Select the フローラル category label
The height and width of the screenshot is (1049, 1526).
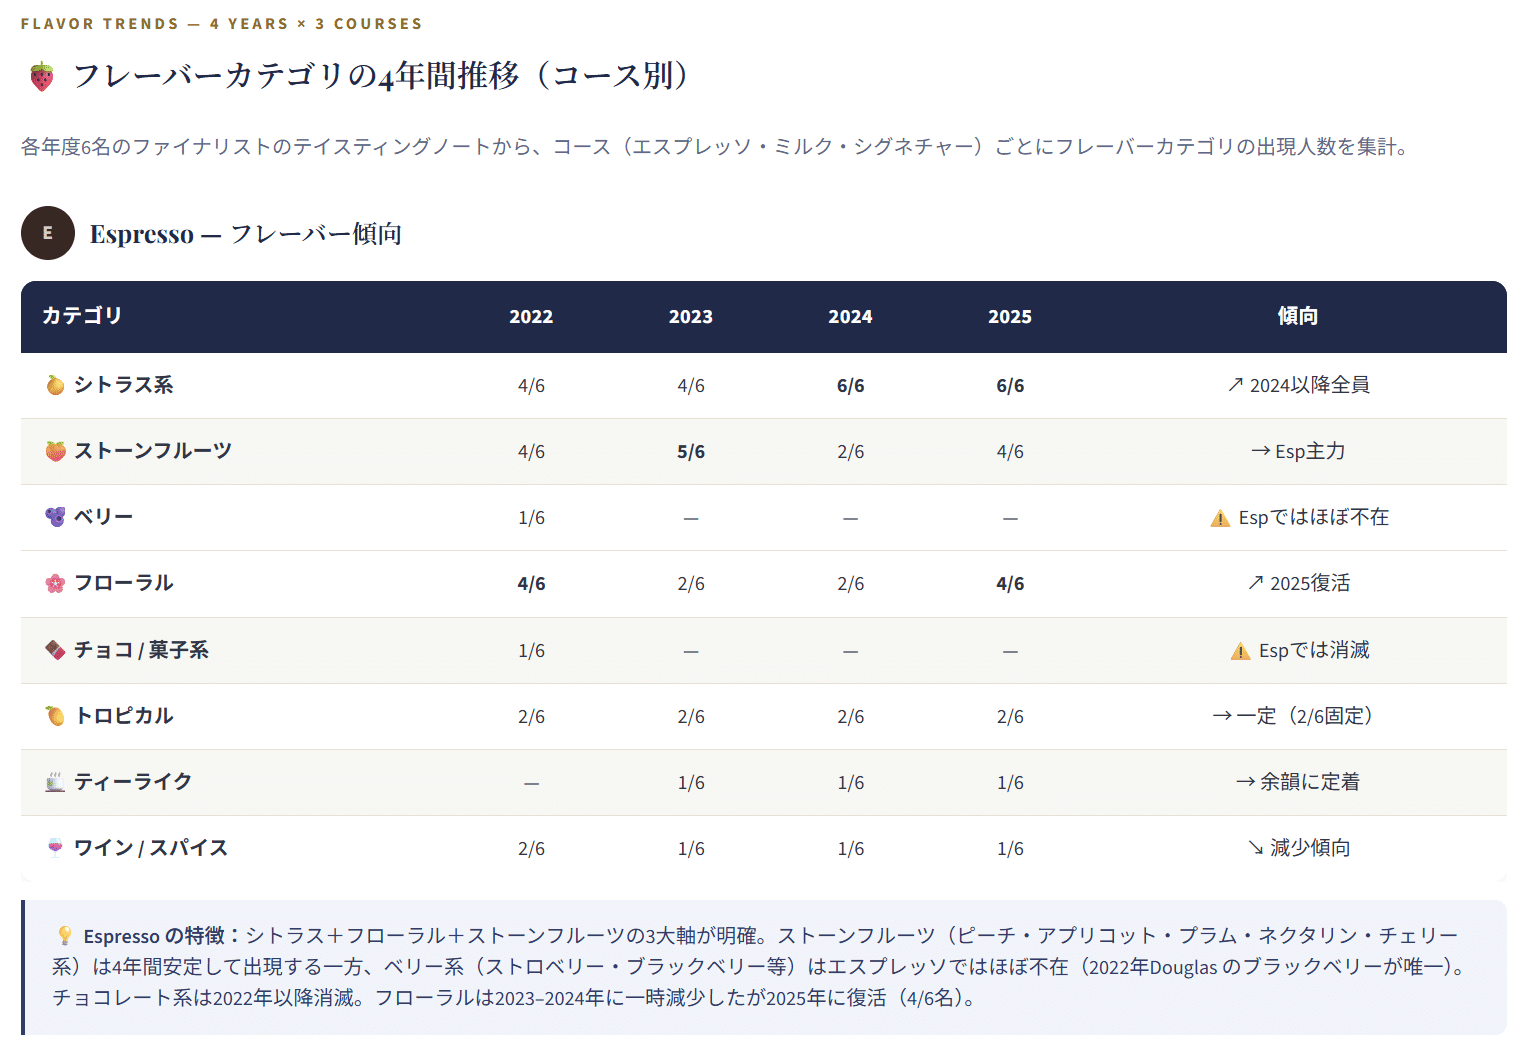click(123, 583)
